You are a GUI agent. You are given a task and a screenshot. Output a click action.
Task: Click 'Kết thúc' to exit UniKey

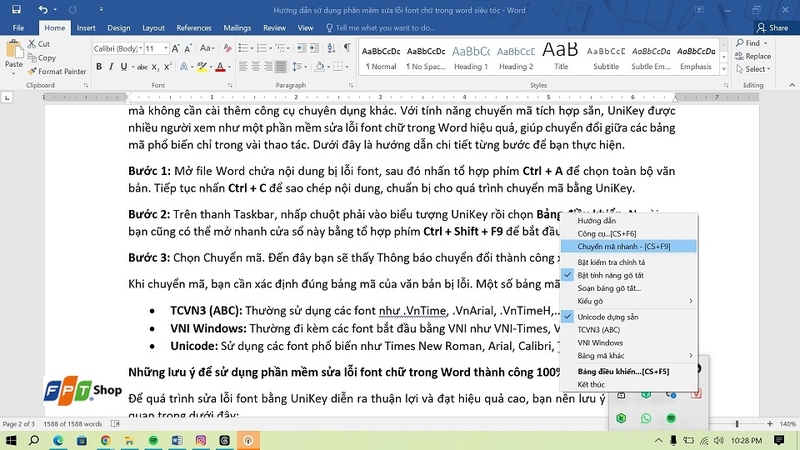click(629, 385)
